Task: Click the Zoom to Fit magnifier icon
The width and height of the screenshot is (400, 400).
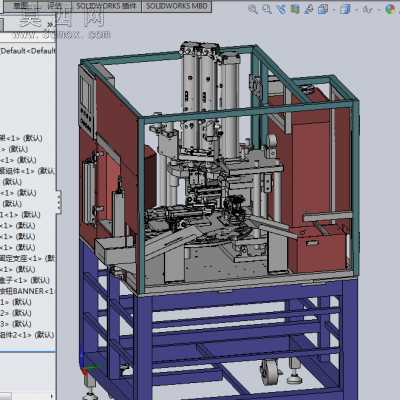Action: point(253,9)
